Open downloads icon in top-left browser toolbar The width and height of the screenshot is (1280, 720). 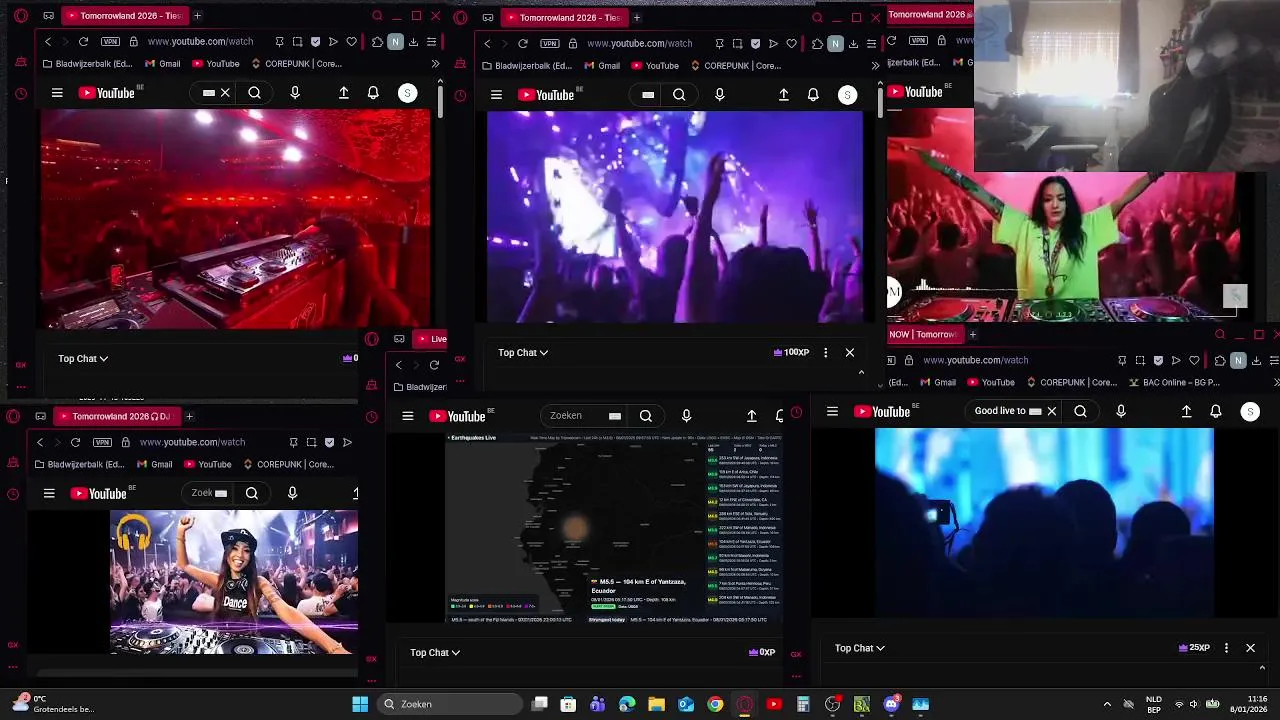[x=413, y=42]
